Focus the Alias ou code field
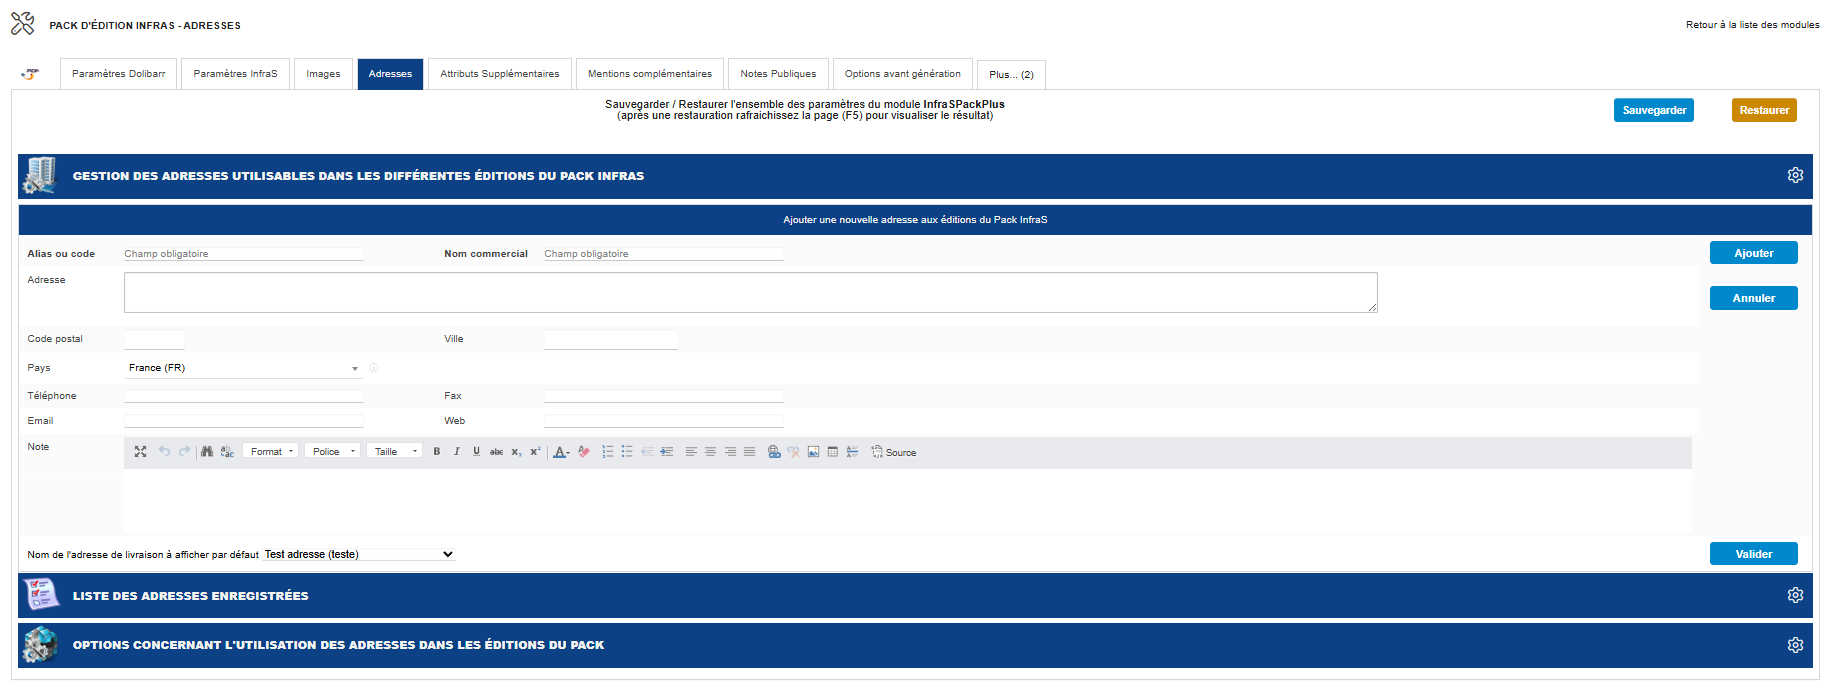Image resolution: width=1832 pixels, height=681 pixels. point(243,254)
